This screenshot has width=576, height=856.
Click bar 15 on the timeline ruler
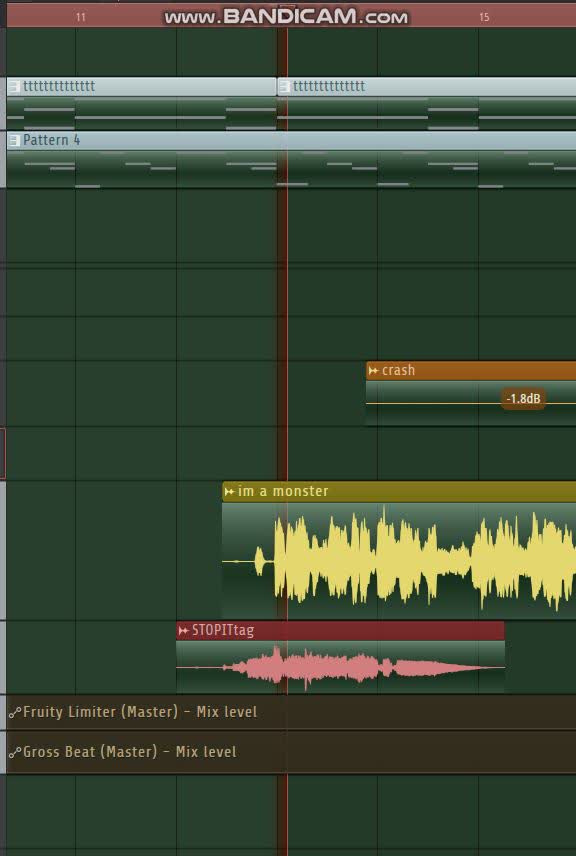coord(484,17)
